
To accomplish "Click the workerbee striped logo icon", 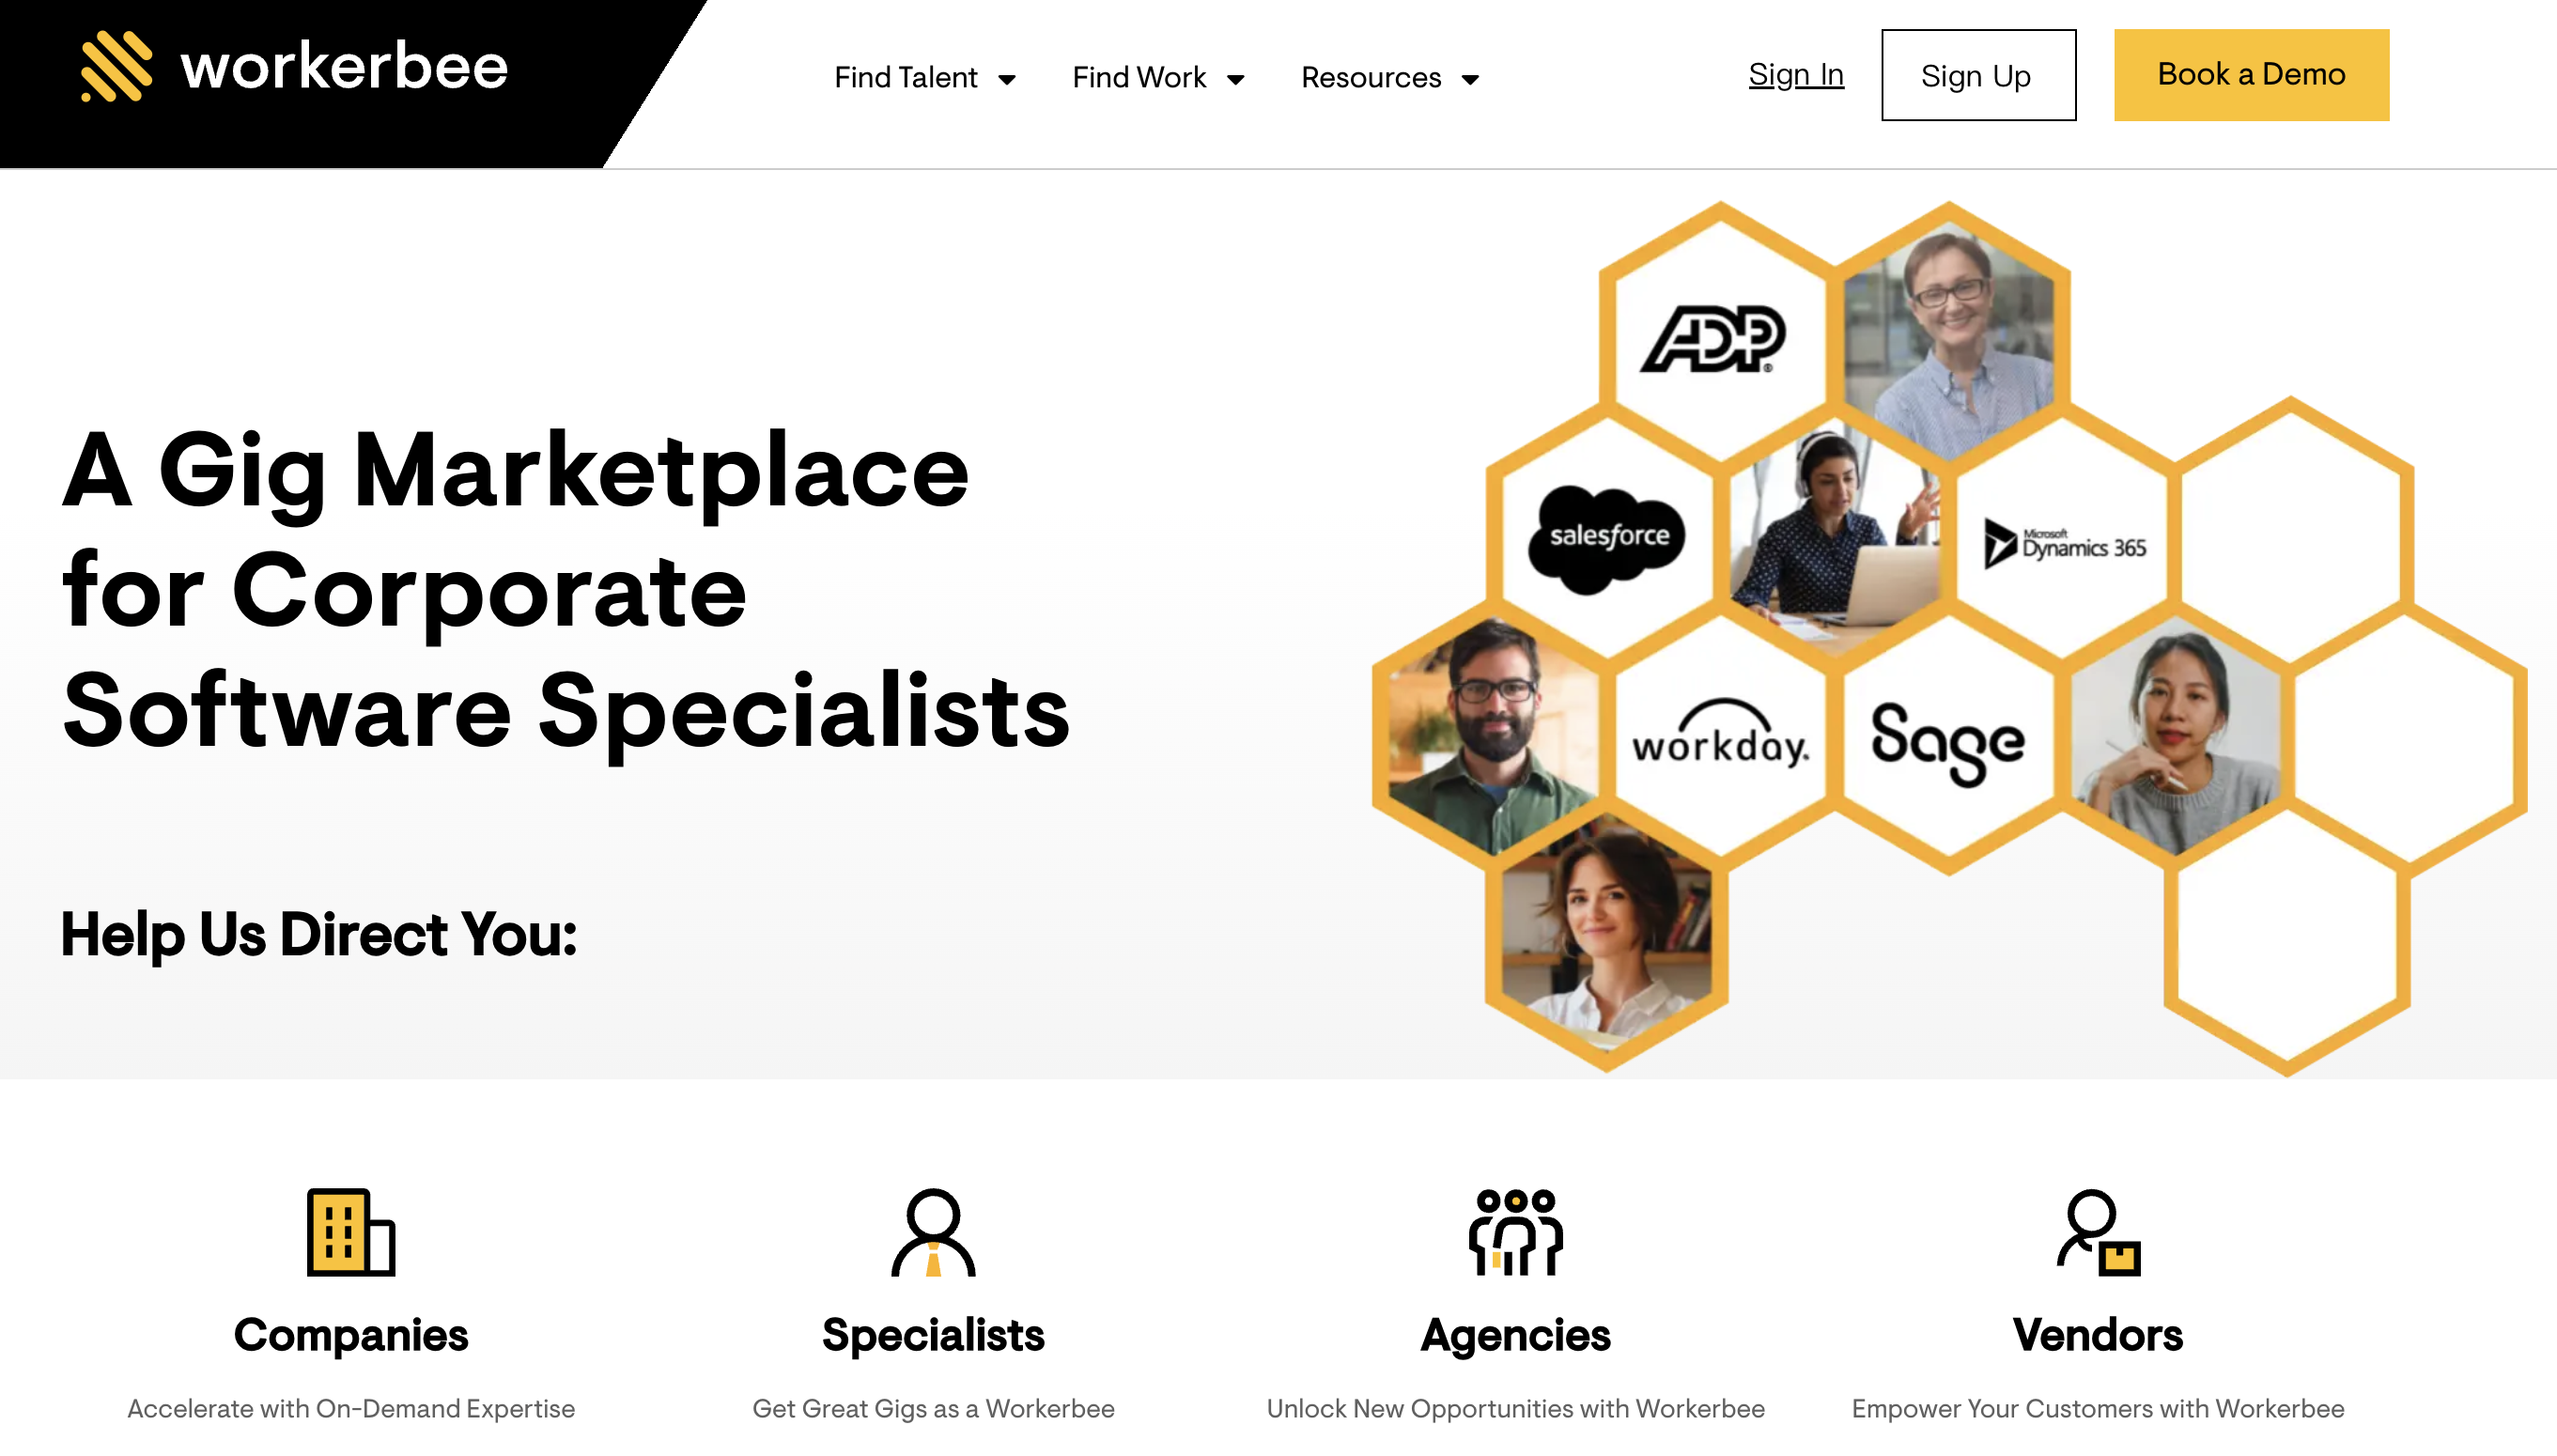I will [116, 67].
